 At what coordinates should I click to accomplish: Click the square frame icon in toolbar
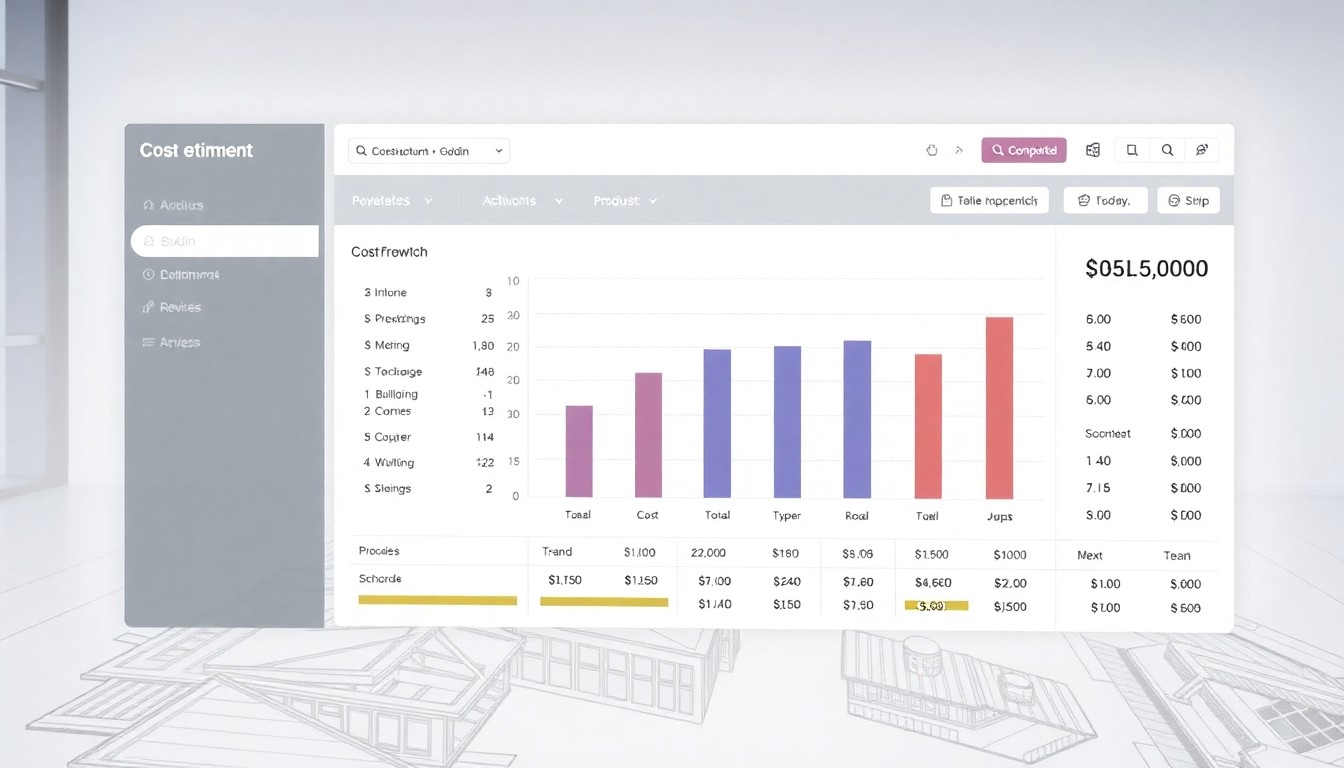(1132, 150)
